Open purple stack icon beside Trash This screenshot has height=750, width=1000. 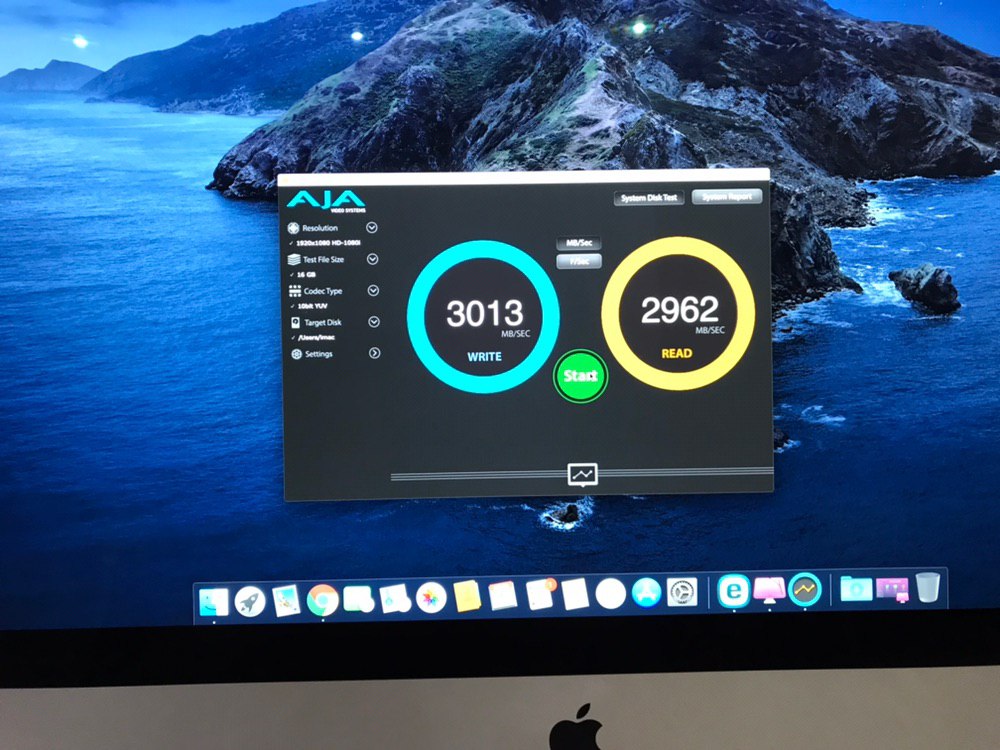click(892, 589)
